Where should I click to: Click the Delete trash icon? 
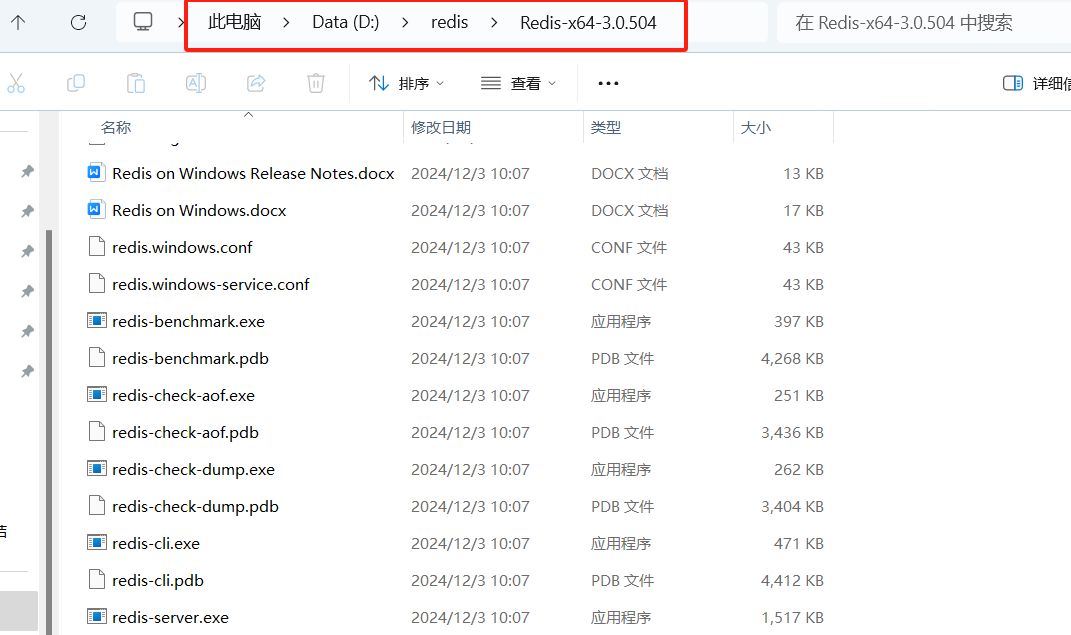[x=316, y=83]
